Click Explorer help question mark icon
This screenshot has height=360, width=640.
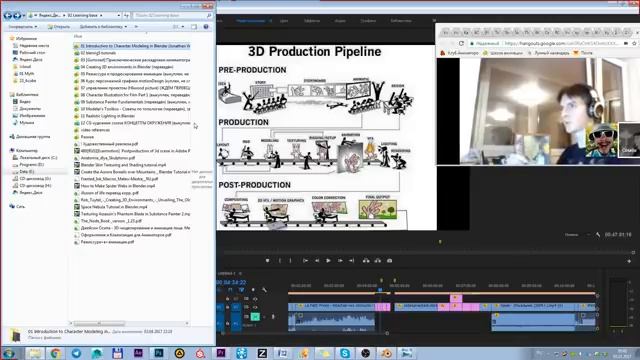coord(206,27)
